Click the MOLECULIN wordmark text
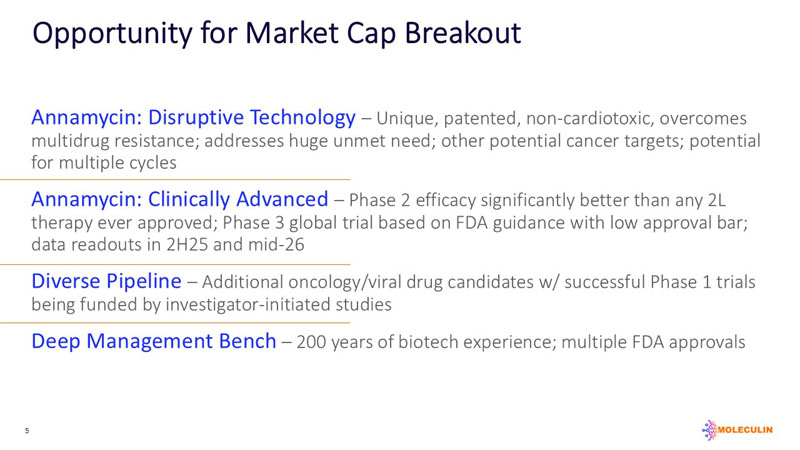This screenshot has height=450, width=800. pyautogui.click(x=747, y=429)
